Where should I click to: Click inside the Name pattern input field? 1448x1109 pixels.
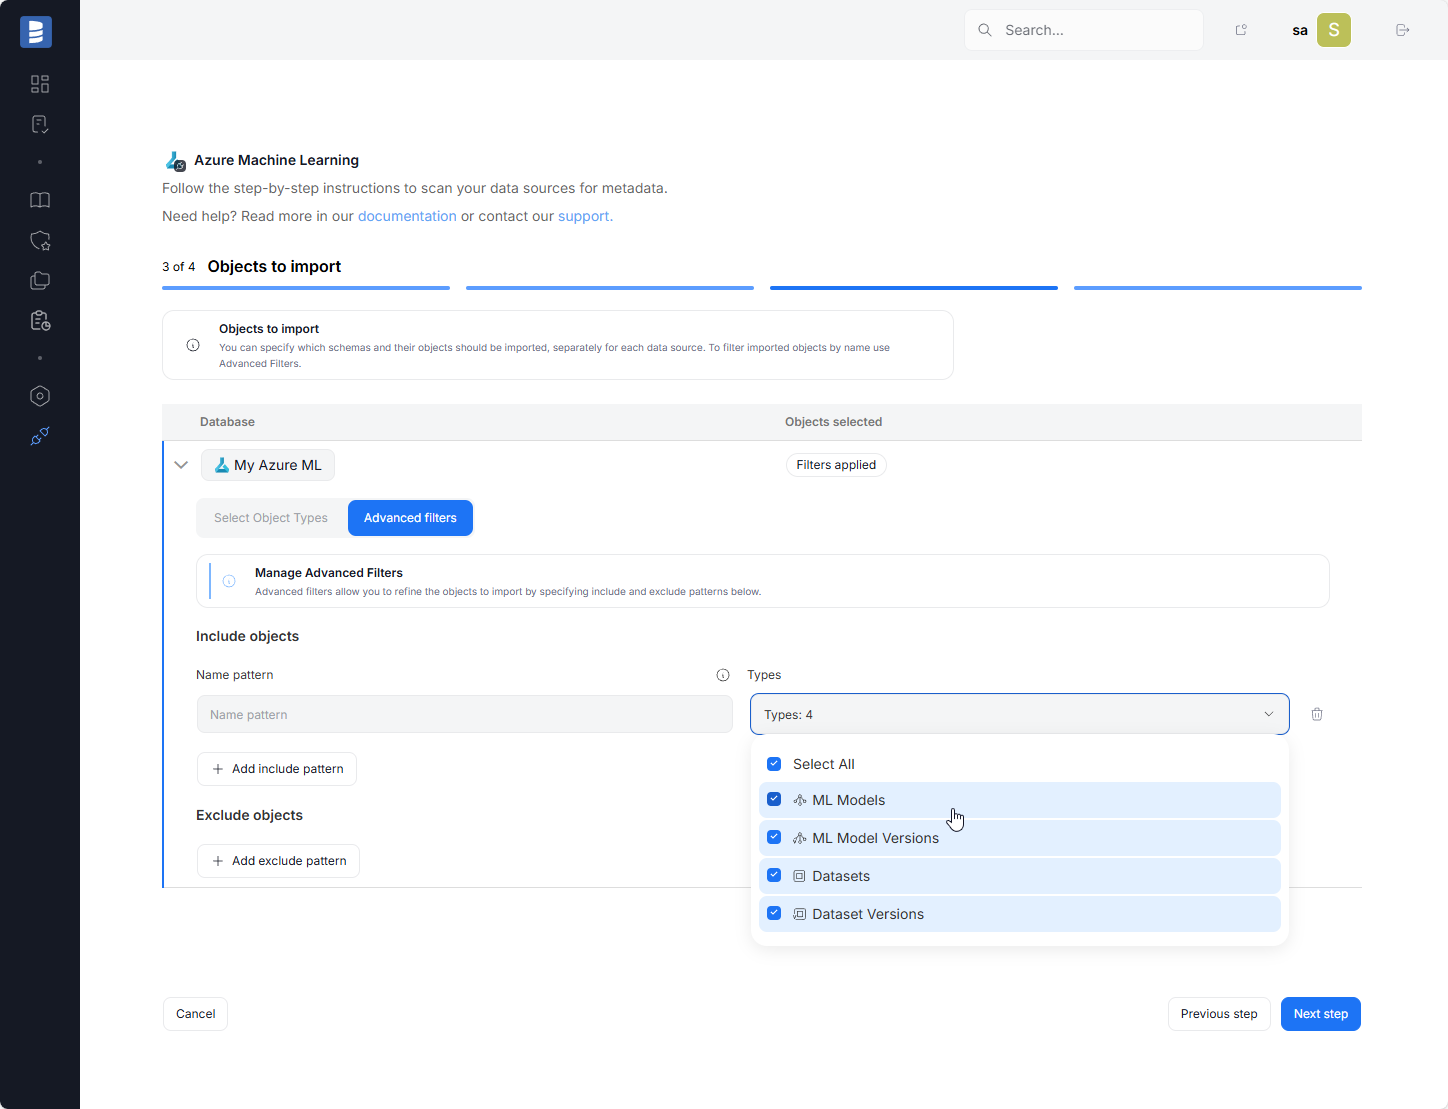pos(464,713)
